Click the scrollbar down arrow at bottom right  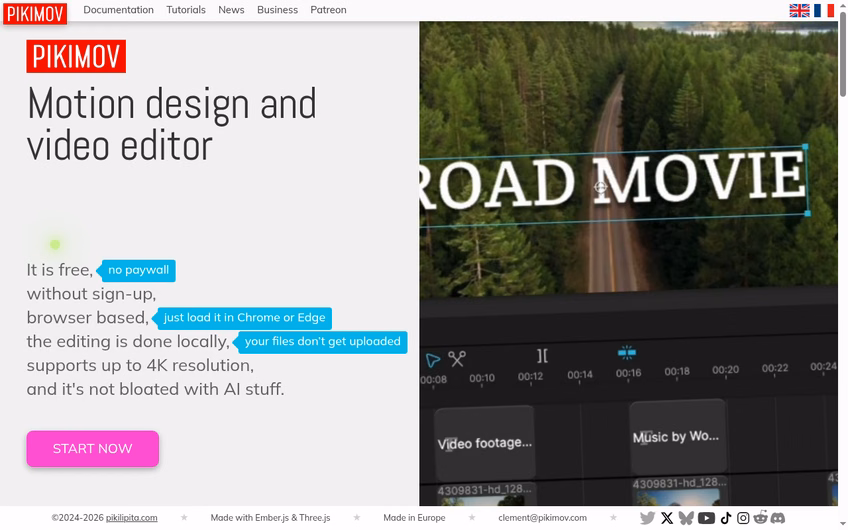click(x=843, y=526)
